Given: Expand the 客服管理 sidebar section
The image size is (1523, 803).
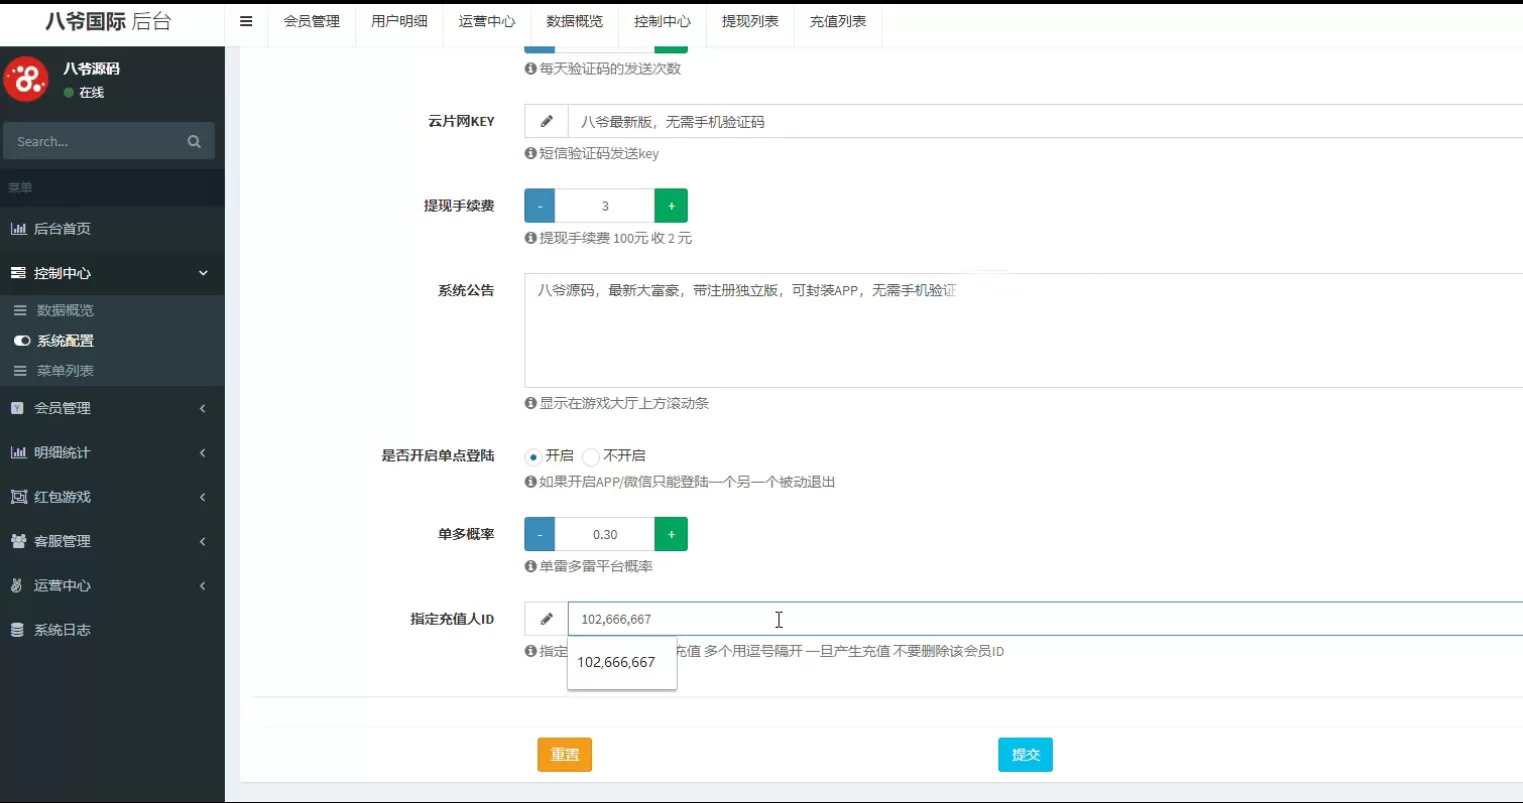Looking at the screenshot, I should pos(112,541).
